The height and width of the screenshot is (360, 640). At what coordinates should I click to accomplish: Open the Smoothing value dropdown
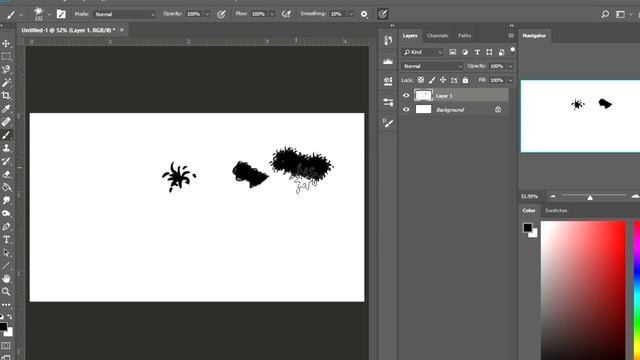coord(351,14)
